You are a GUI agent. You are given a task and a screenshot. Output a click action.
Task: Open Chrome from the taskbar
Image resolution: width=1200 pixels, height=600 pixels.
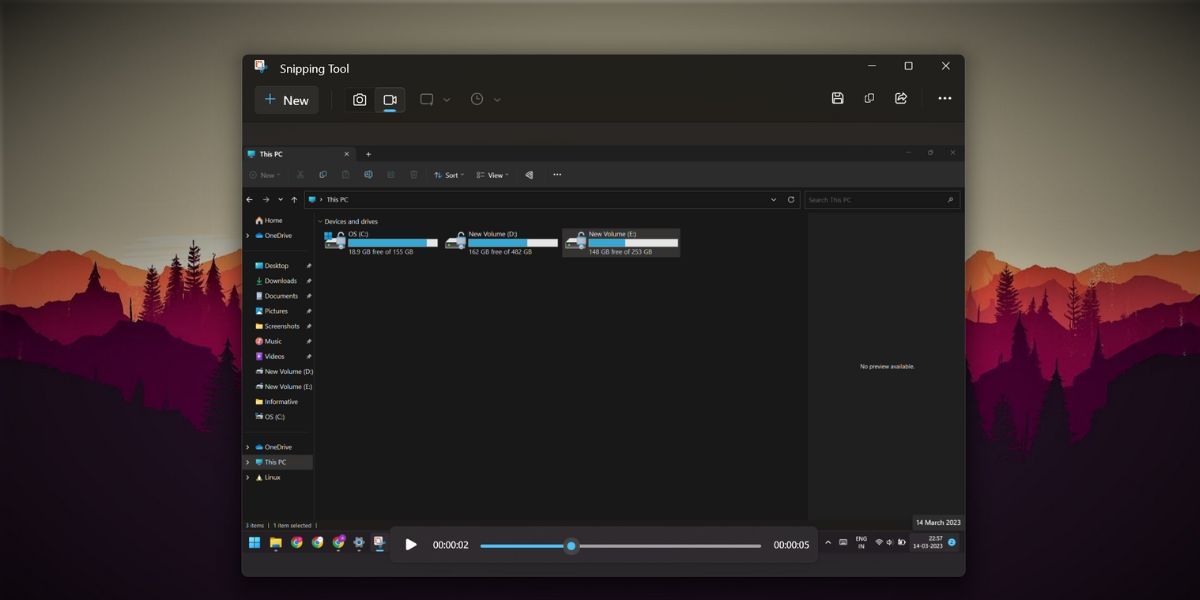pyautogui.click(x=296, y=543)
